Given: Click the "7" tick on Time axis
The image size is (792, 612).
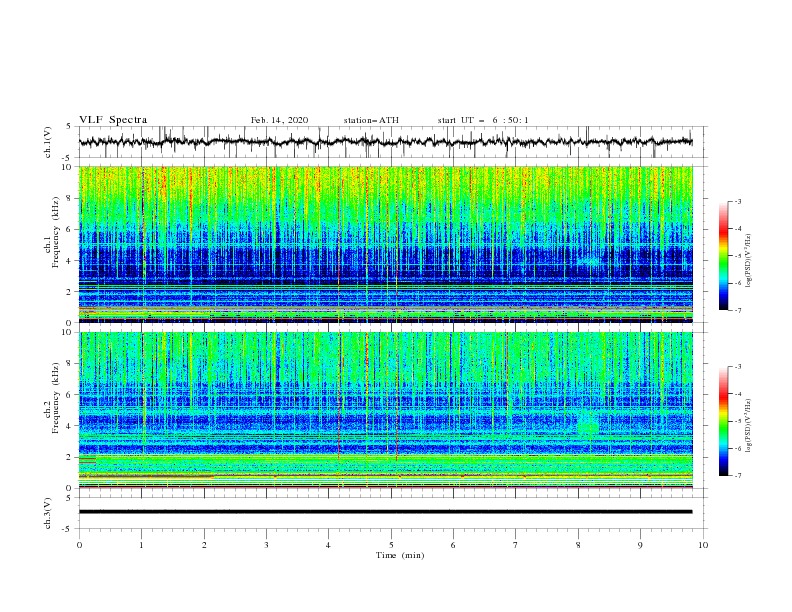Looking at the screenshot, I should tap(516, 545).
